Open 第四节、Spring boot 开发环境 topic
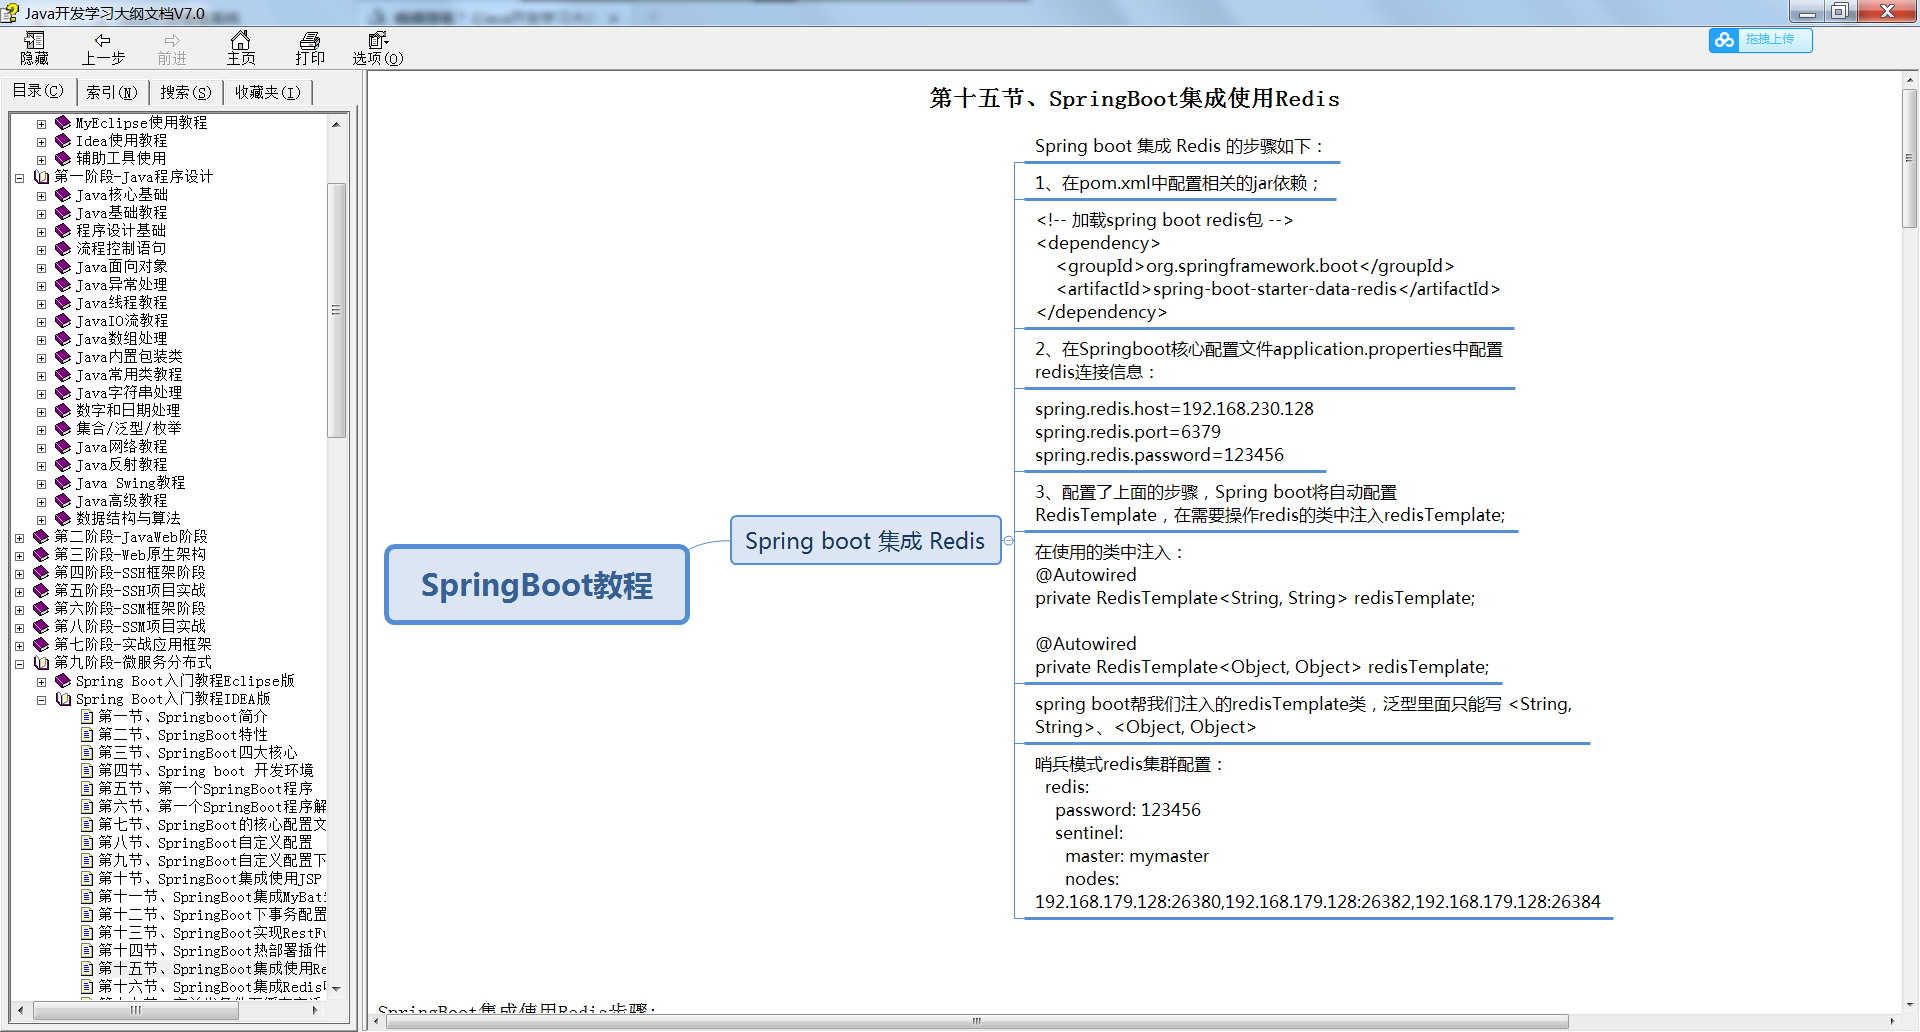Image resolution: width=1920 pixels, height=1032 pixels. pyautogui.click(x=206, y=771)
